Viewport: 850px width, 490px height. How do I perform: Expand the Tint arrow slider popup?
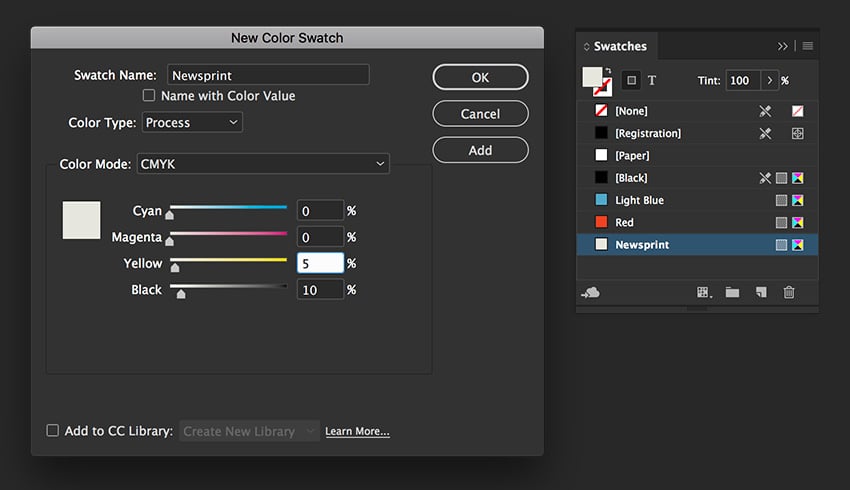click(x=770, y=80)
